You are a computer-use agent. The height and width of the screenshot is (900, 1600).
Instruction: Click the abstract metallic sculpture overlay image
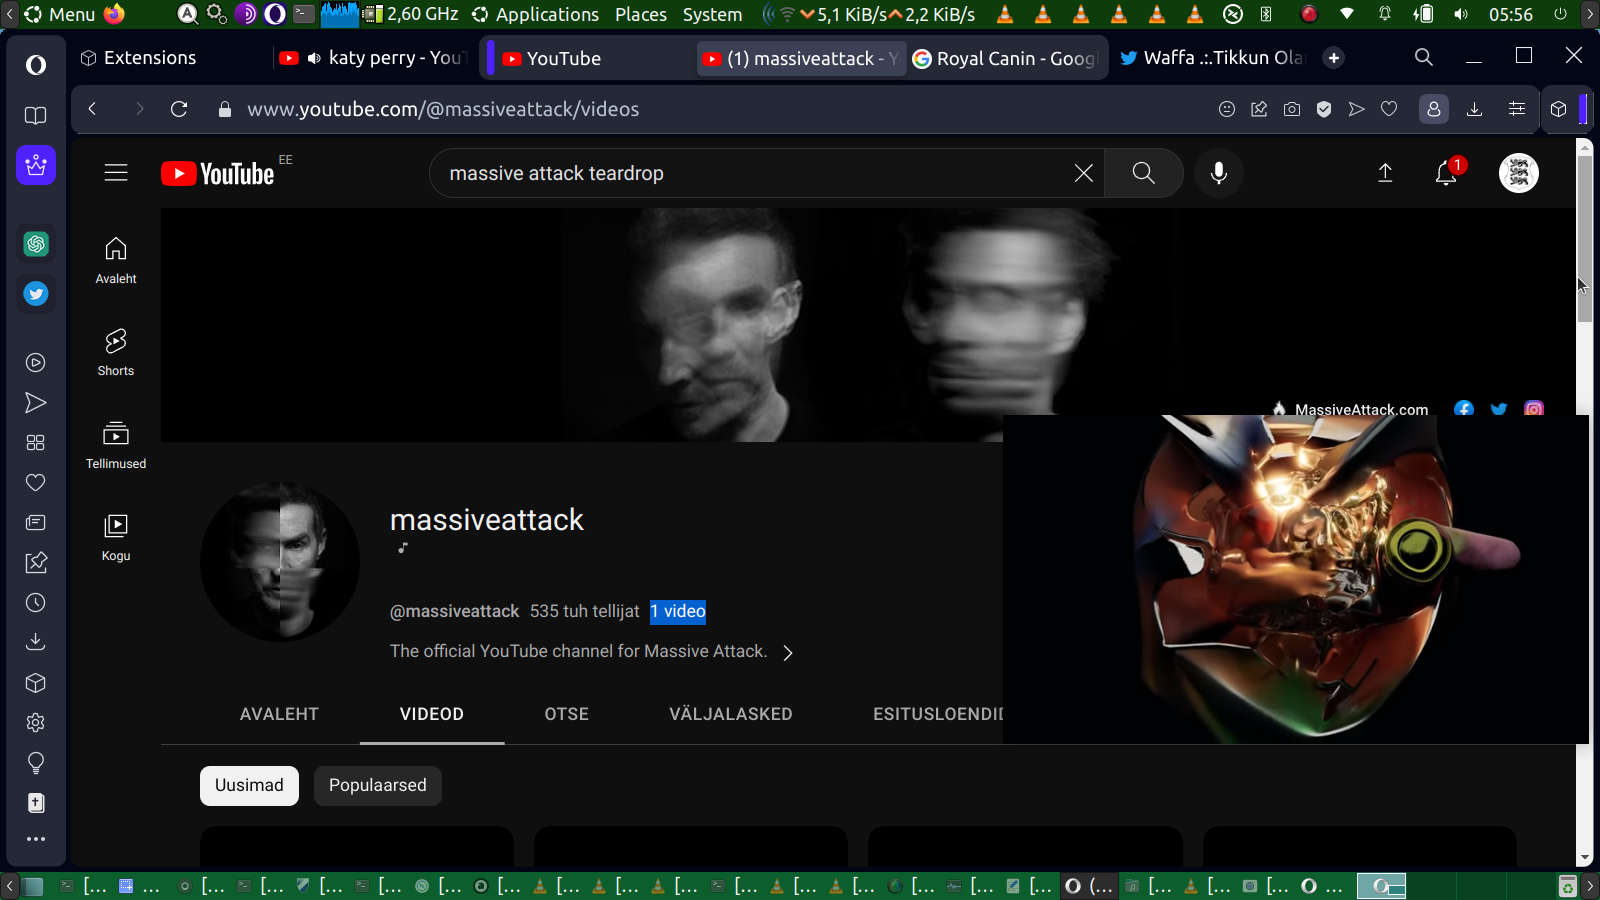tap(1296, 579)
